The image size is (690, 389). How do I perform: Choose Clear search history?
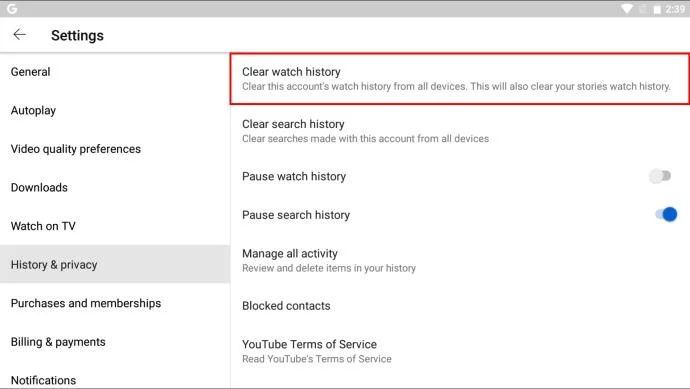tap(460, 131)
